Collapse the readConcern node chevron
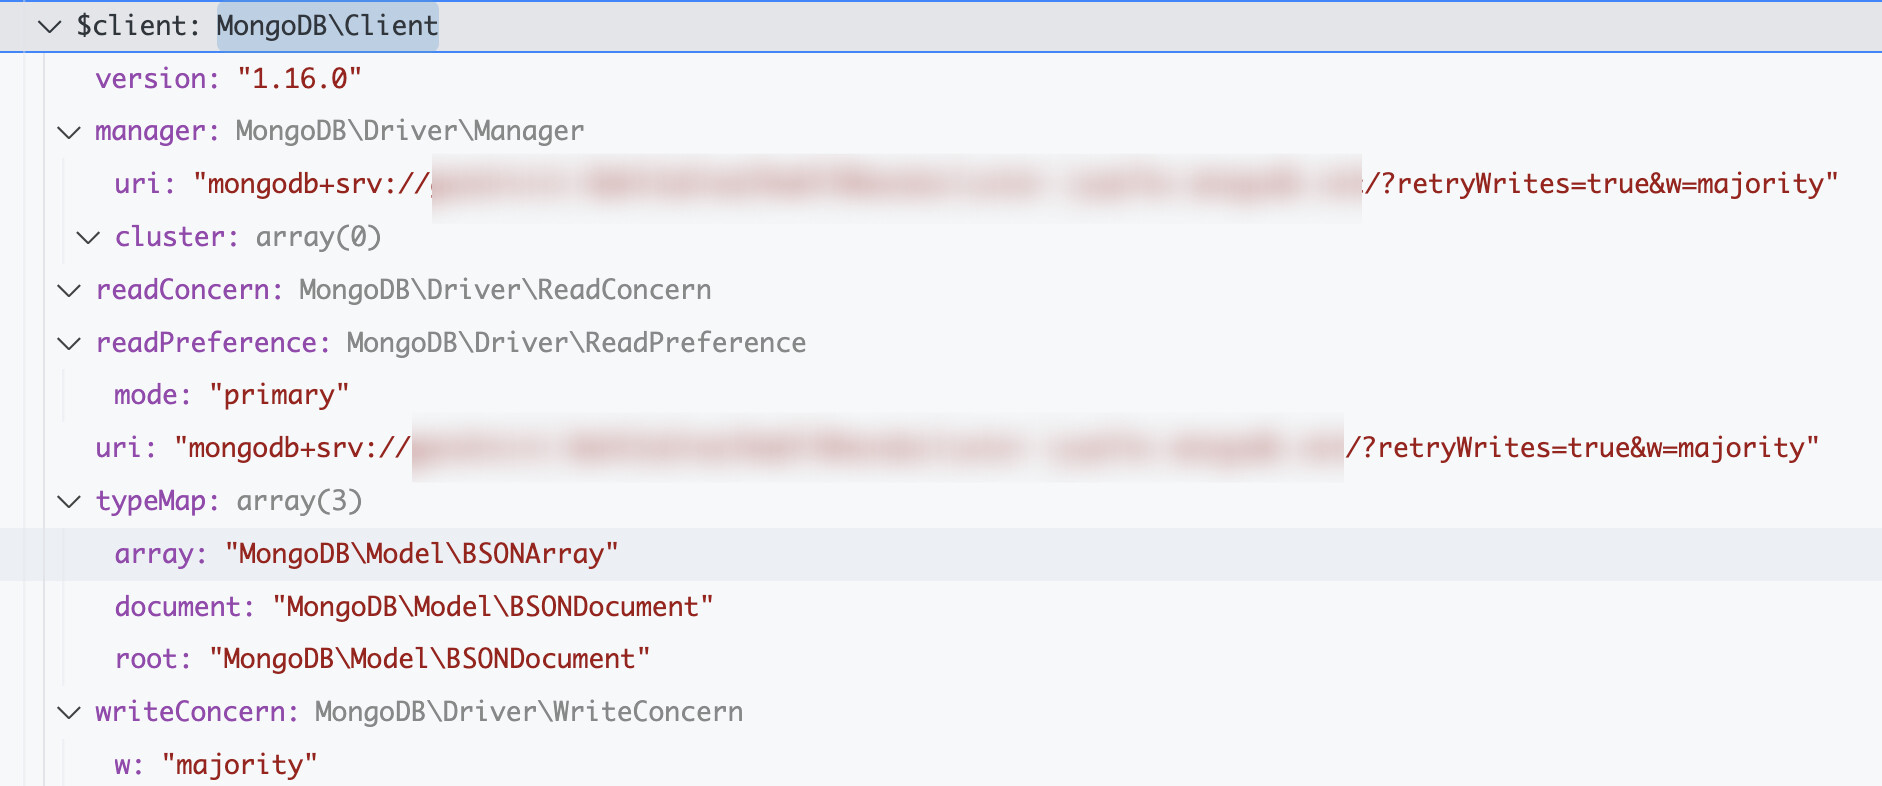This screenshot has width=1882, height=786. click(69, 291)
